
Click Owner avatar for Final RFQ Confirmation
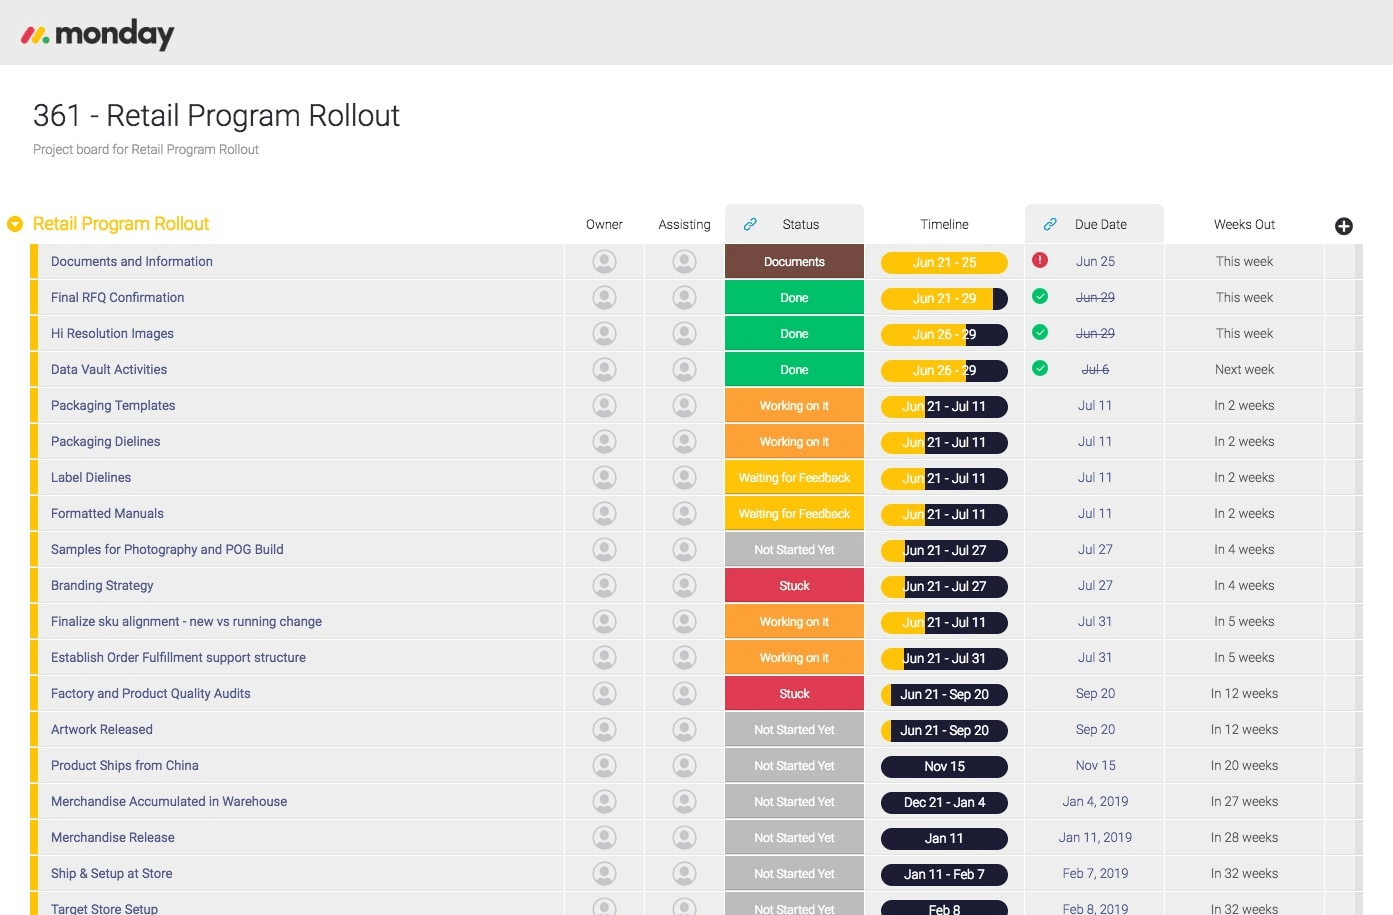tap(604, 297)
